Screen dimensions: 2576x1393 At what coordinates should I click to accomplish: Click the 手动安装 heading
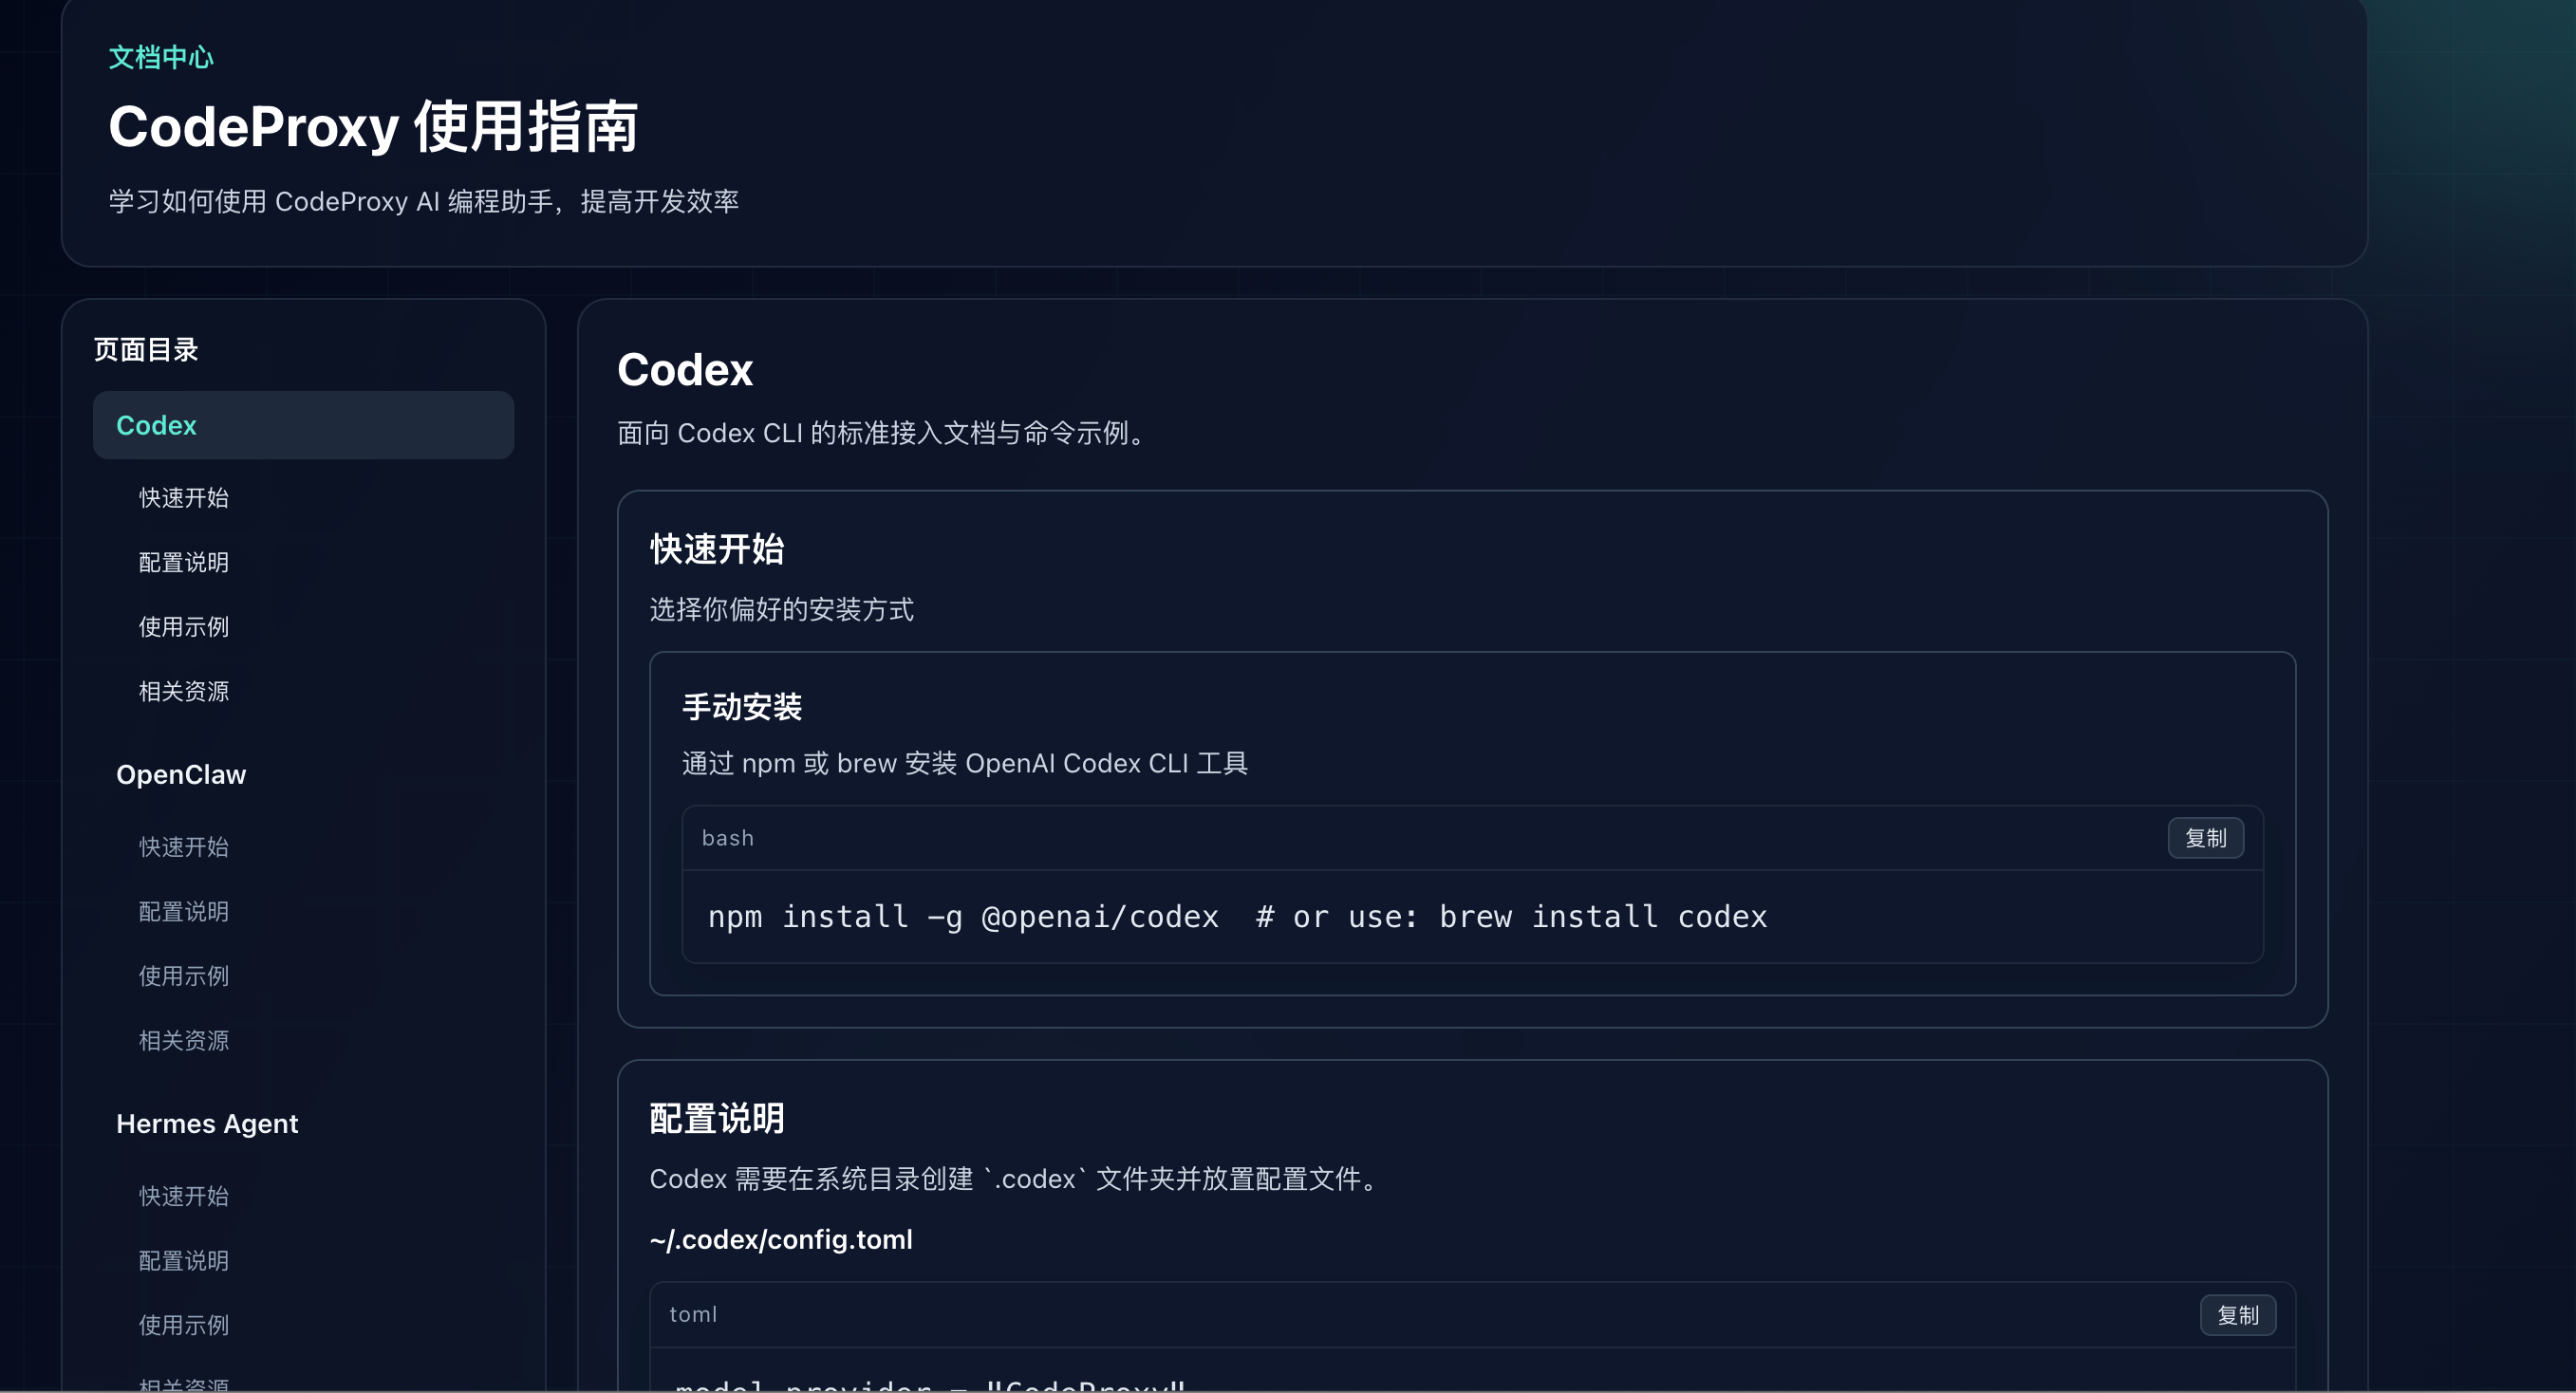click(x=742, y=707)
